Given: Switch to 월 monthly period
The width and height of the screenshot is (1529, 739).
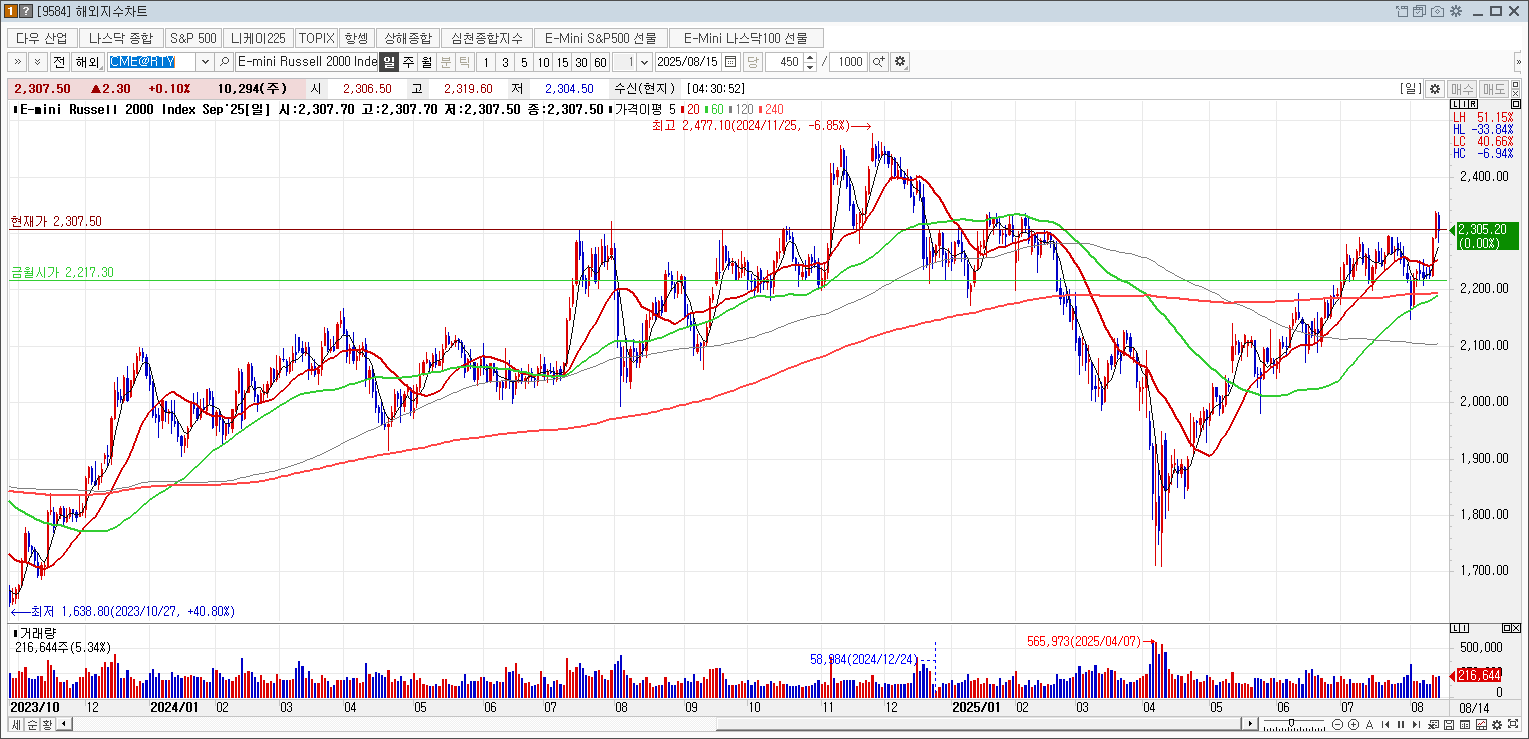Looking at the screenshot, I should coord(427,62).
